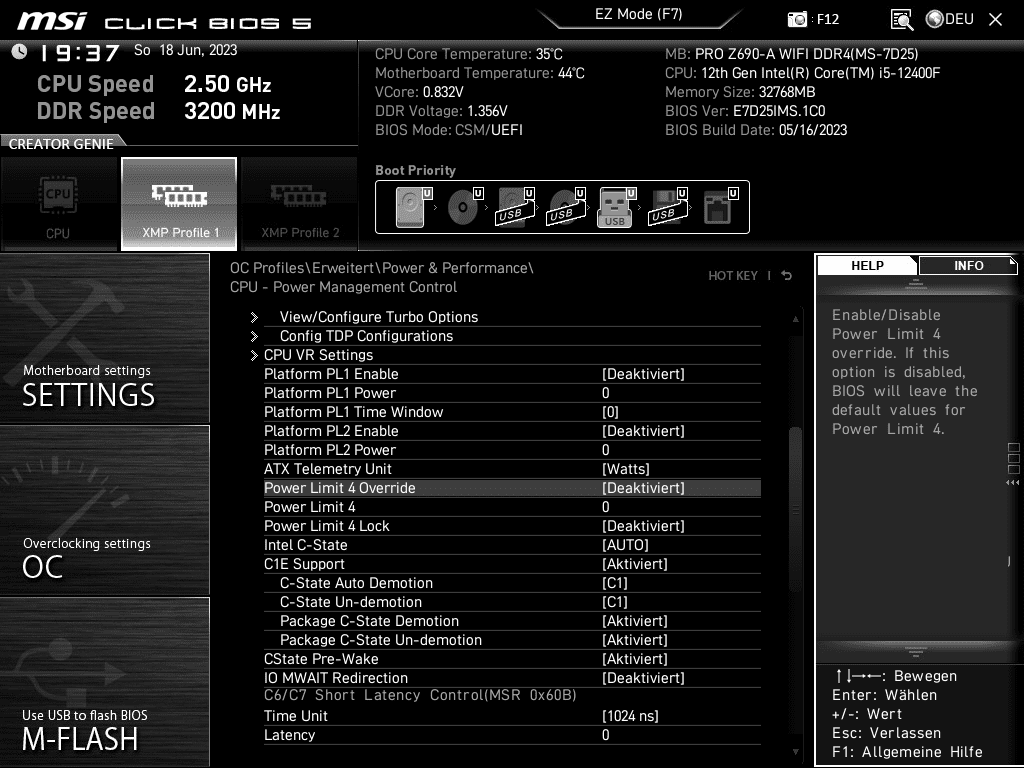
Task: Switch to the INFO tab
Action: tap(968, 266)
